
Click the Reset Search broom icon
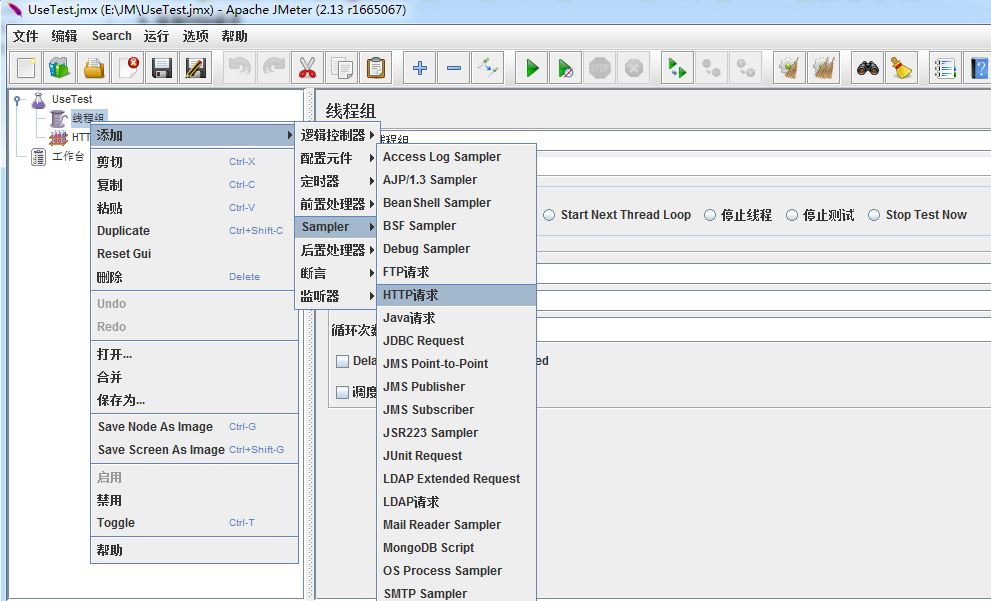click(x=902, y=68)
